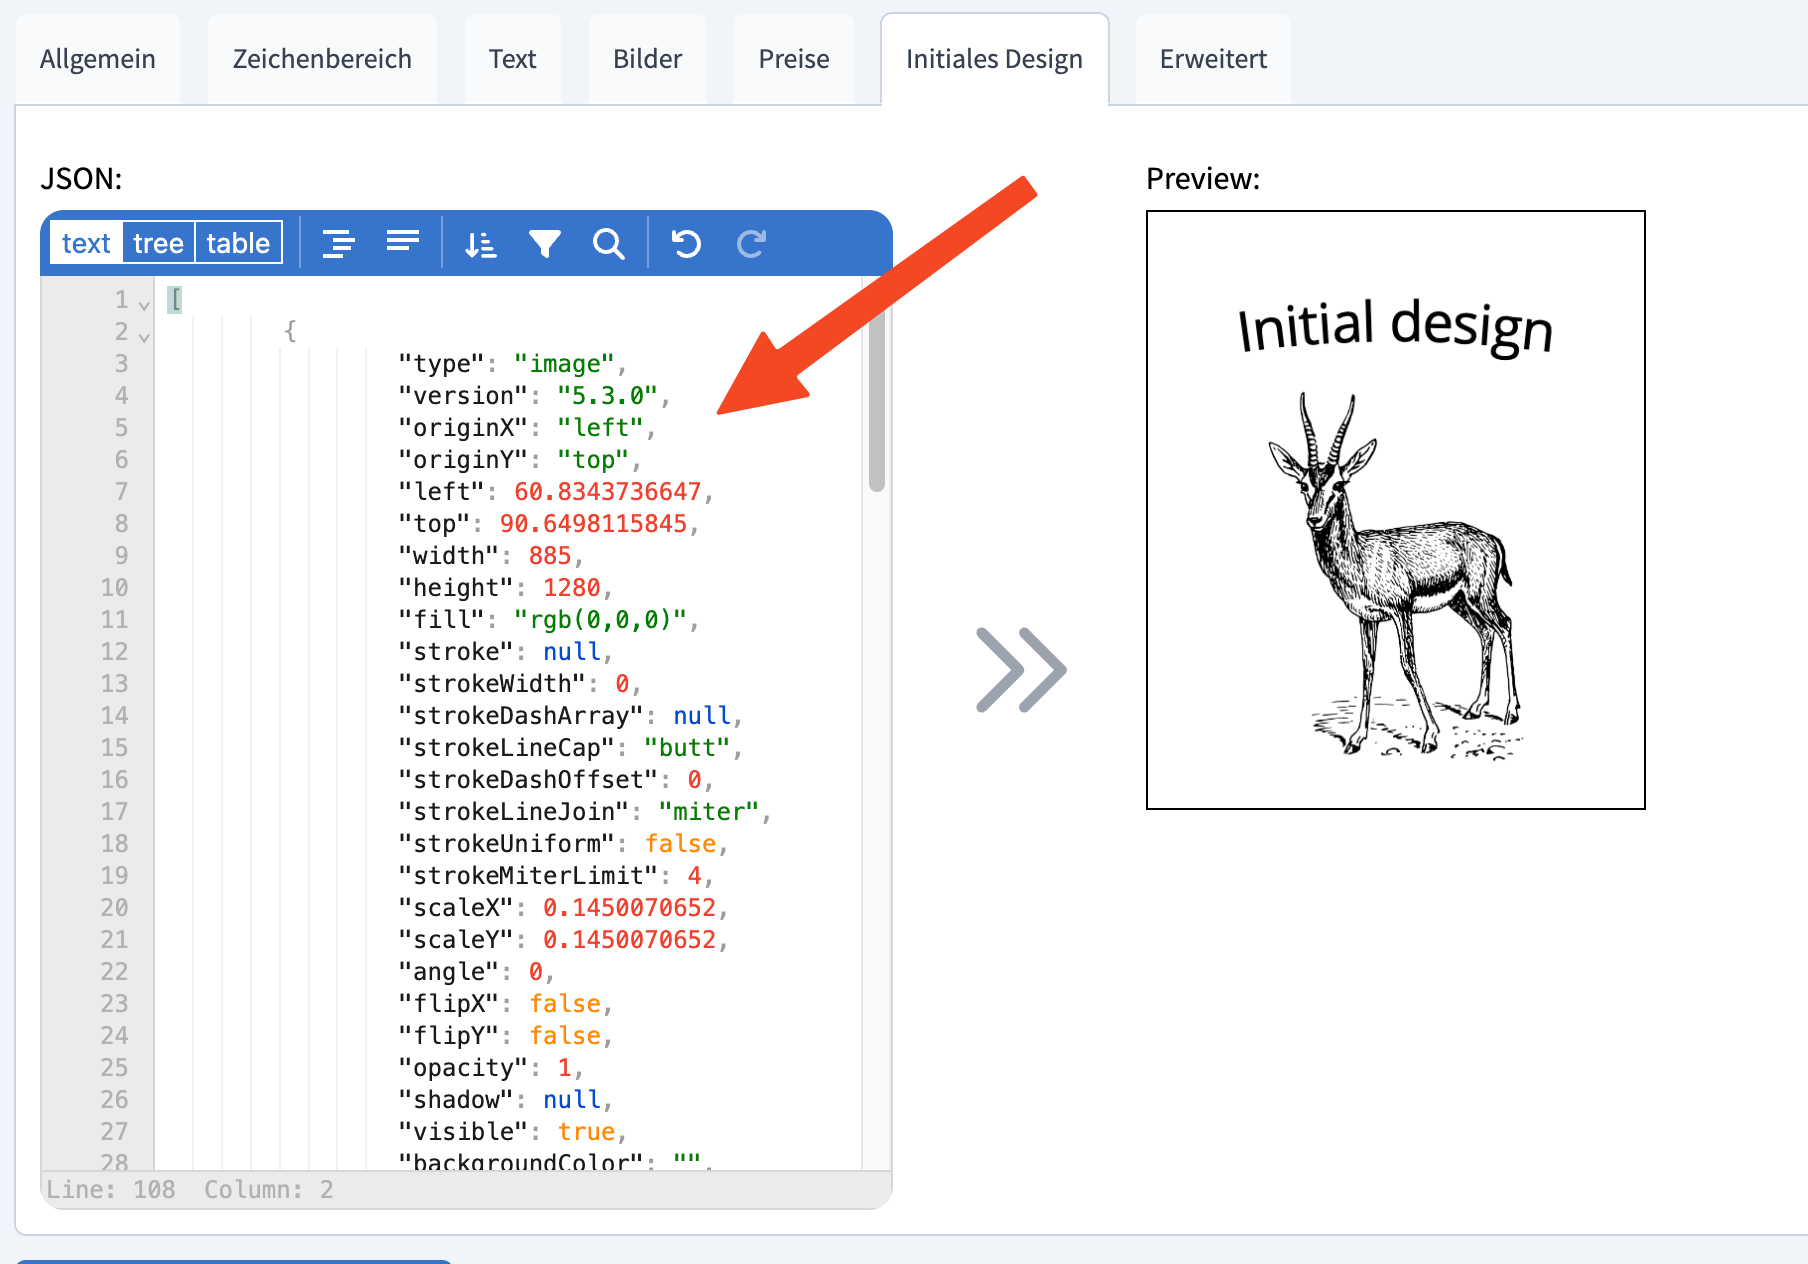Click the left value 60.8343736647

point(608,492)
